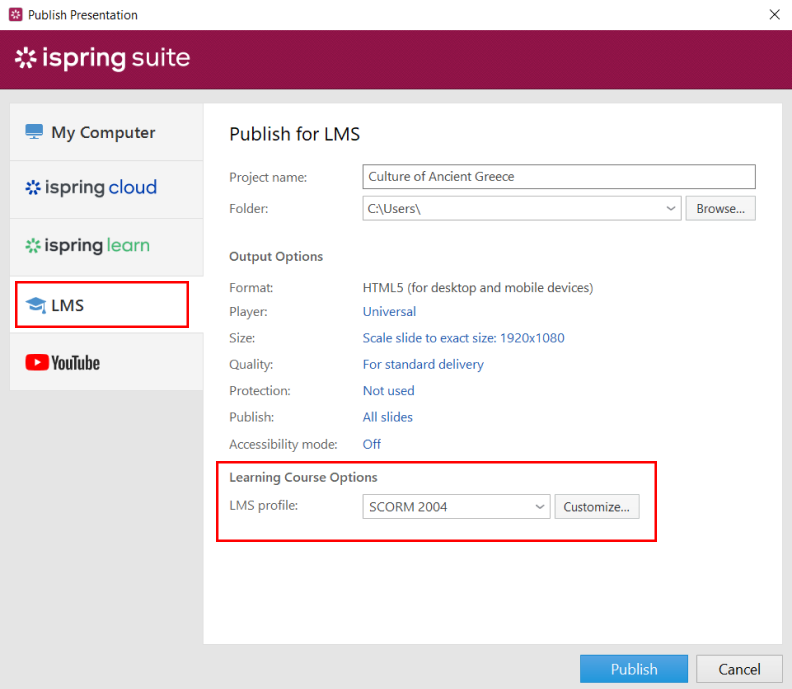Viewport: 792px width, 689px height.
Task: Select the YouTube publishing tab
Action: pyautogui.click(x=107, y=362)
